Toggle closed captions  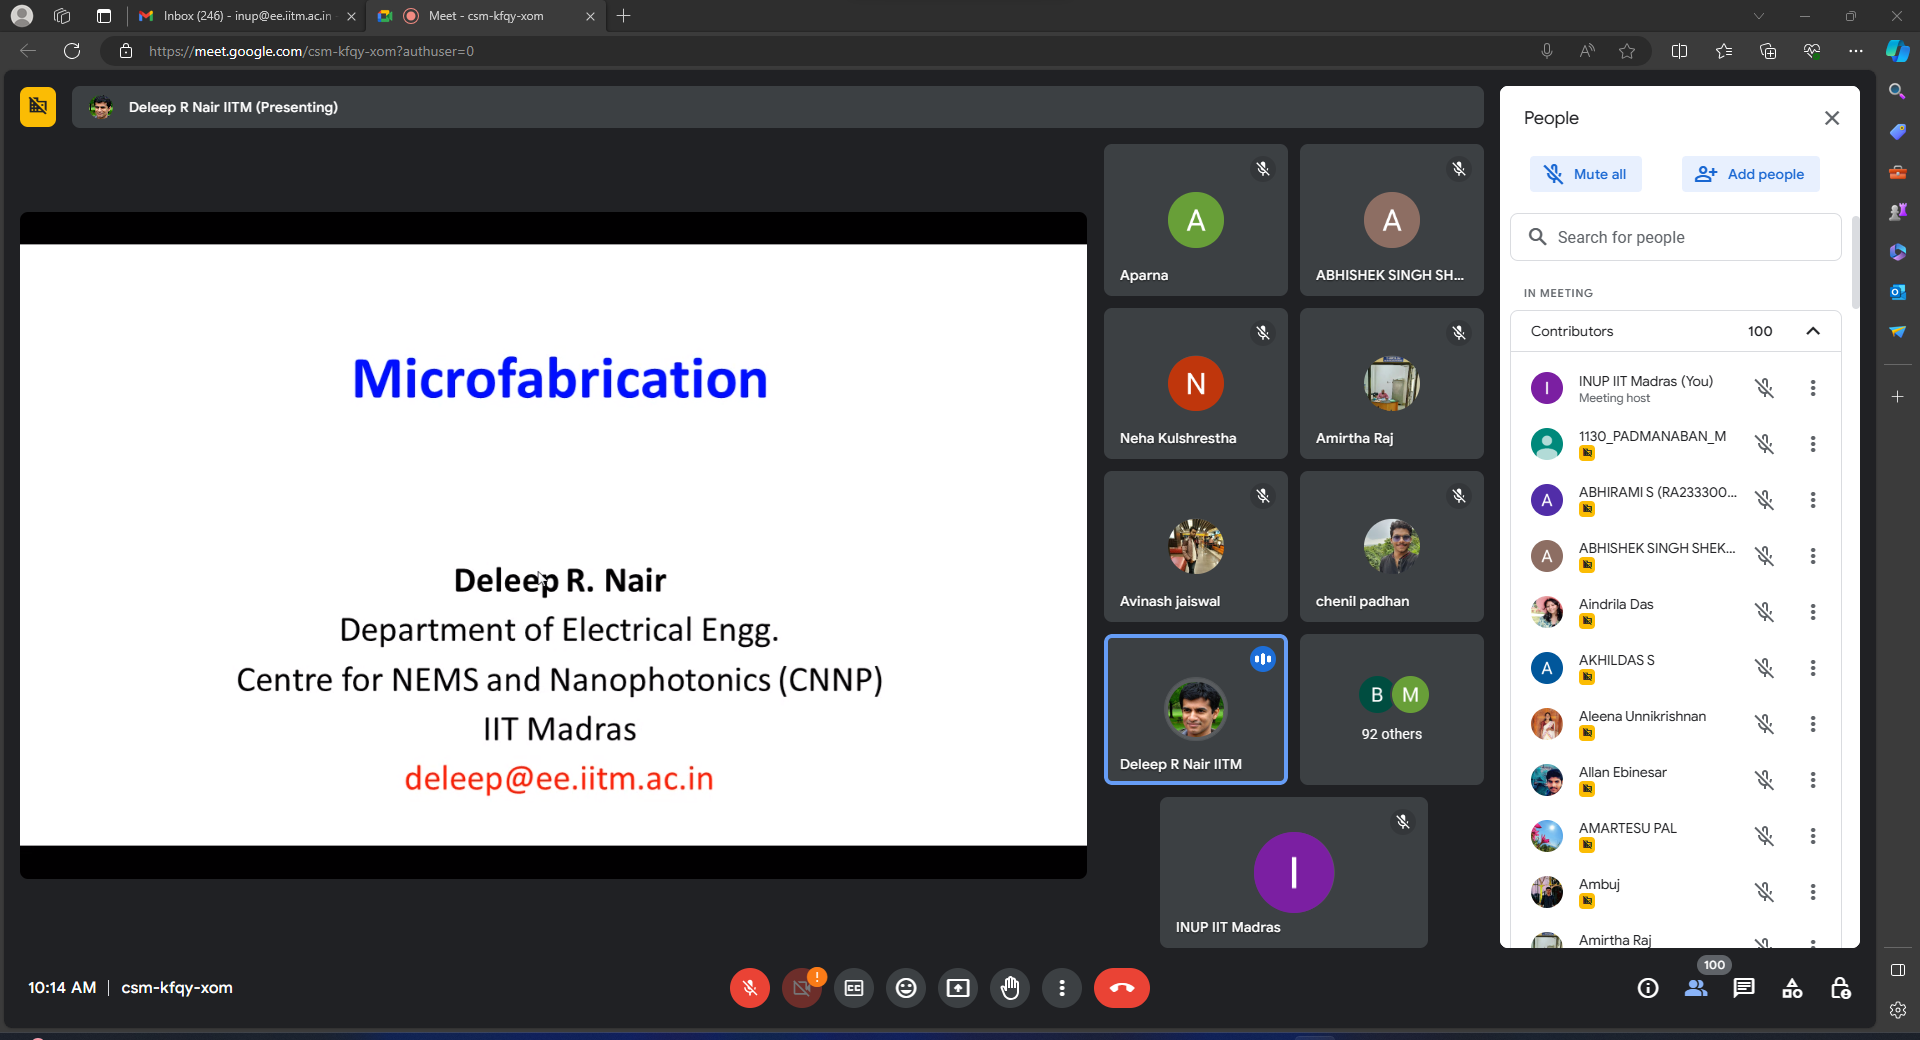[854, 988]
